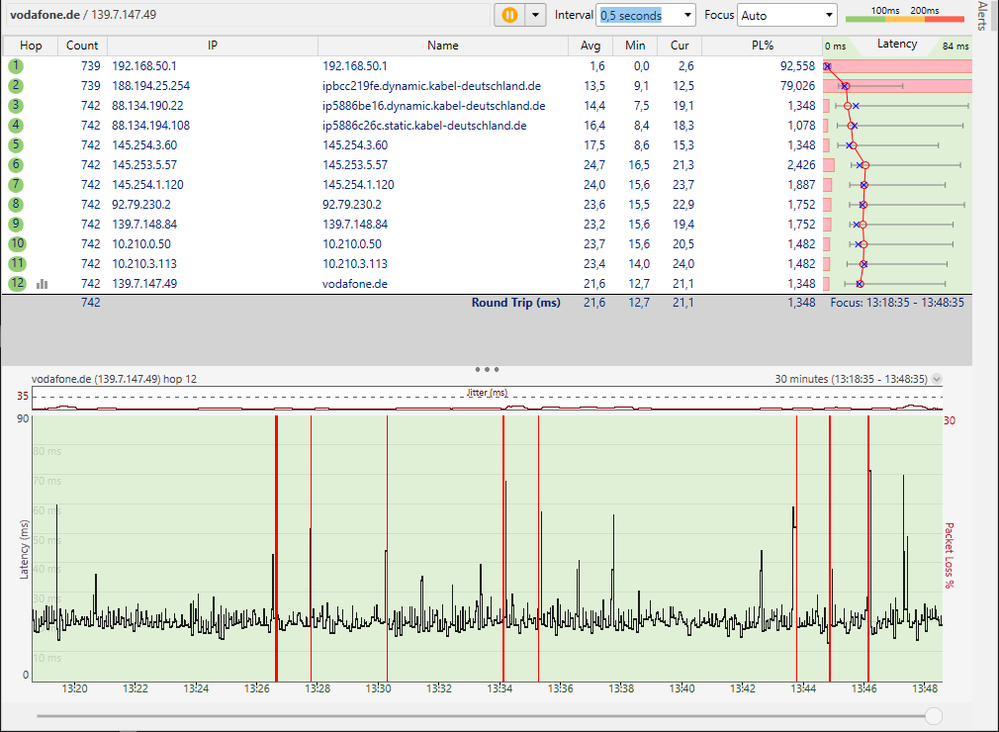The image size is (999, 732).
Task: Select the hop 4 green circle icon
Action: point(16,125)
